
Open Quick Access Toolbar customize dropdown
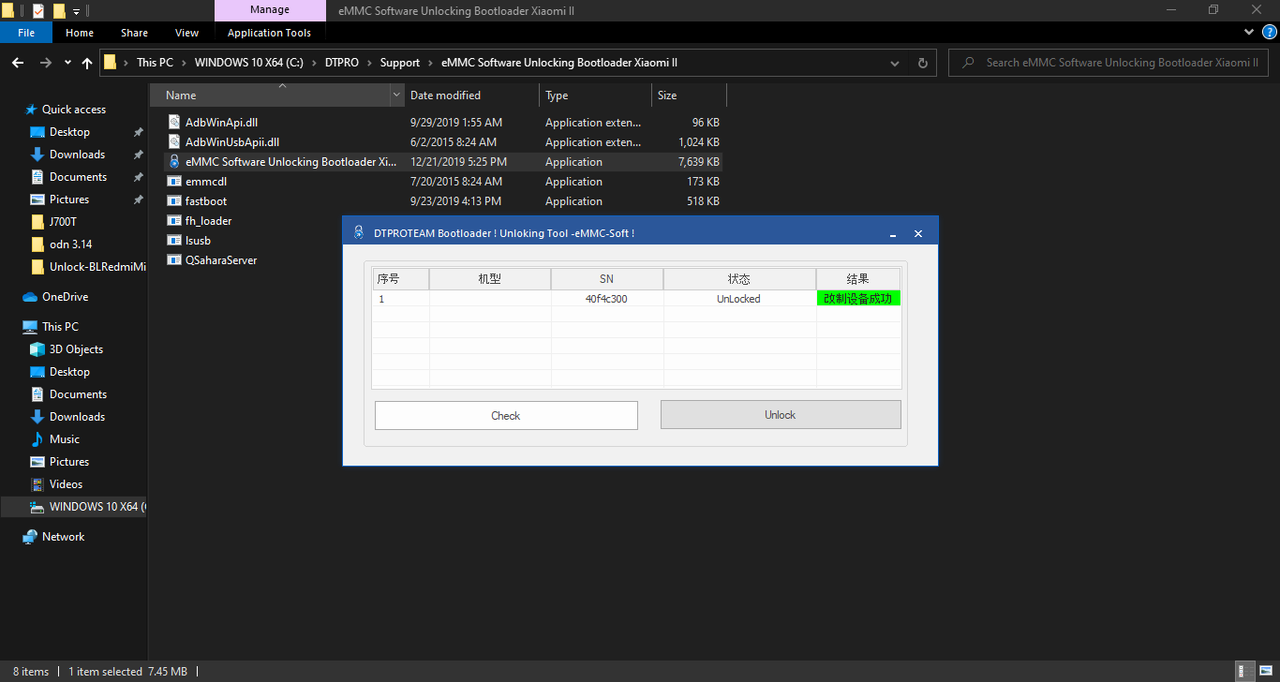[x=76, y=11]
